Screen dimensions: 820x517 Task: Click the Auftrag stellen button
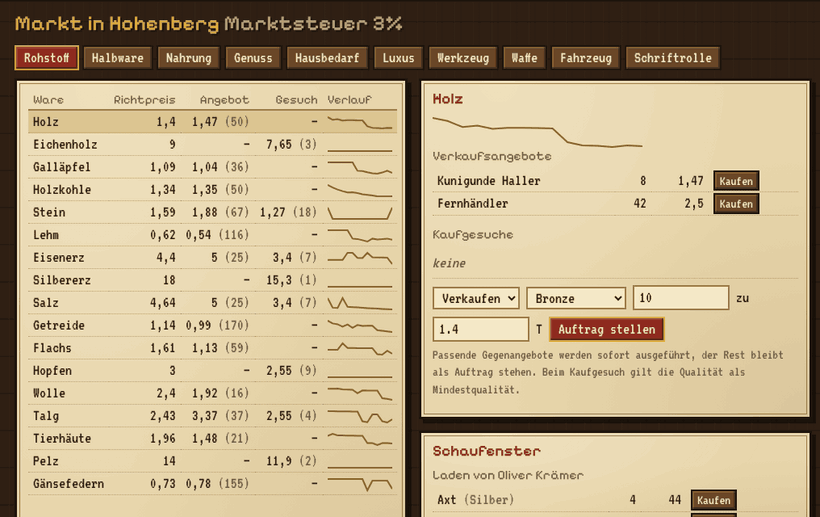pyautogui.click(x=607, y=329)
